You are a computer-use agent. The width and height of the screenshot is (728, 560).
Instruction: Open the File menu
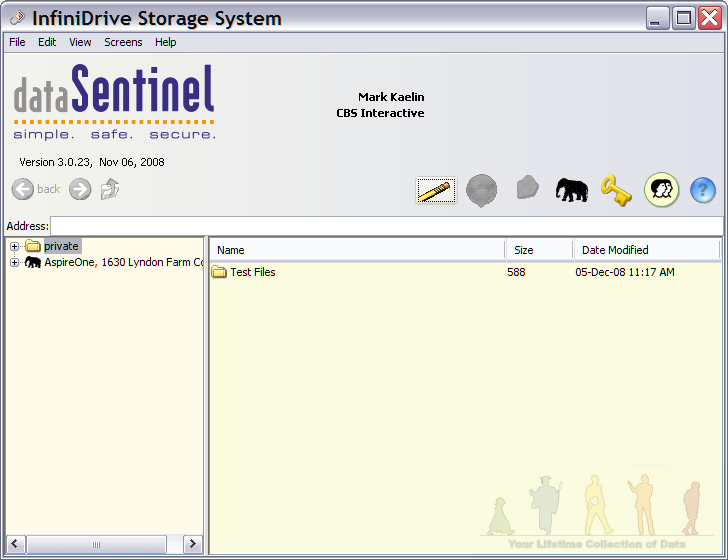click(x=17, y=42)
